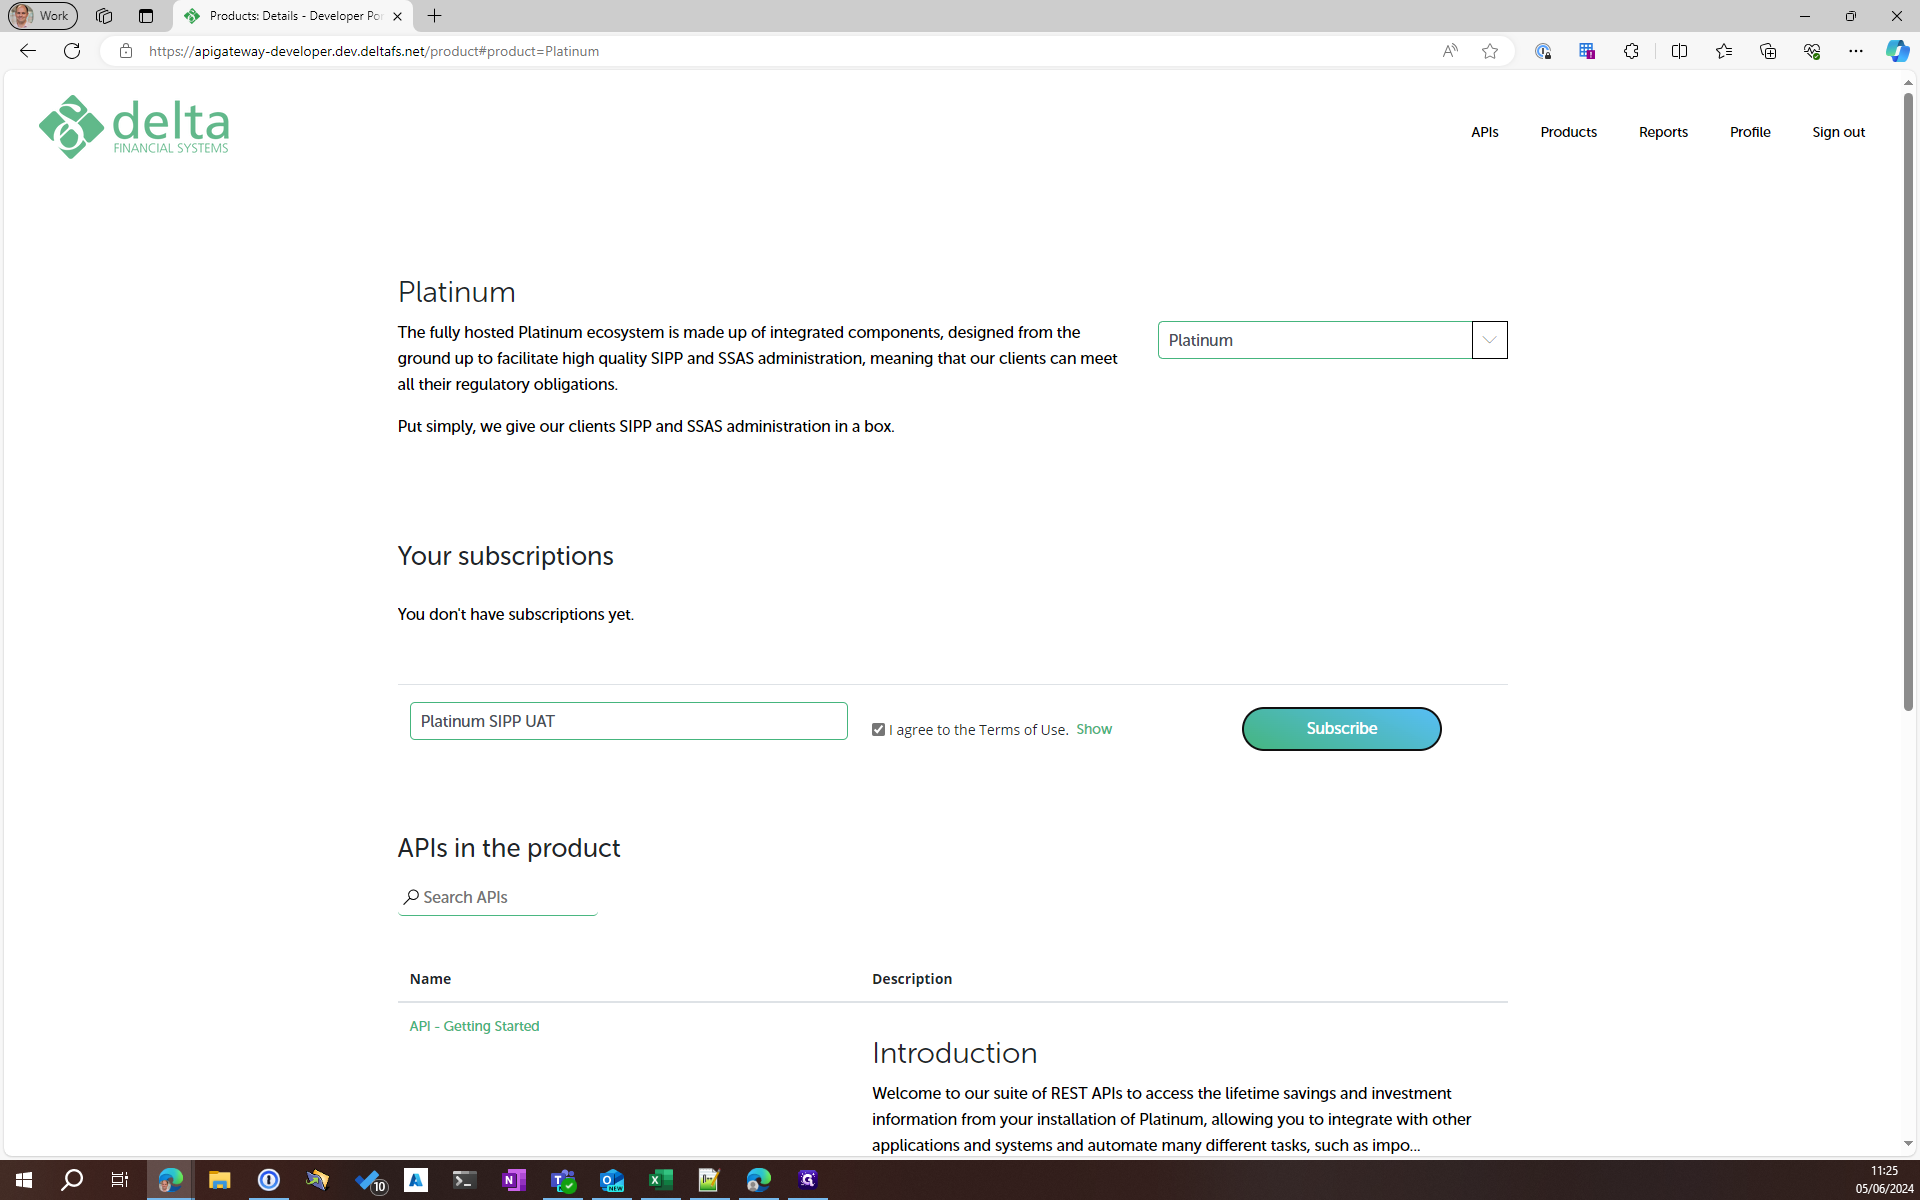
Task: Open the purple grid extension icon
Action: point(1587,51)
